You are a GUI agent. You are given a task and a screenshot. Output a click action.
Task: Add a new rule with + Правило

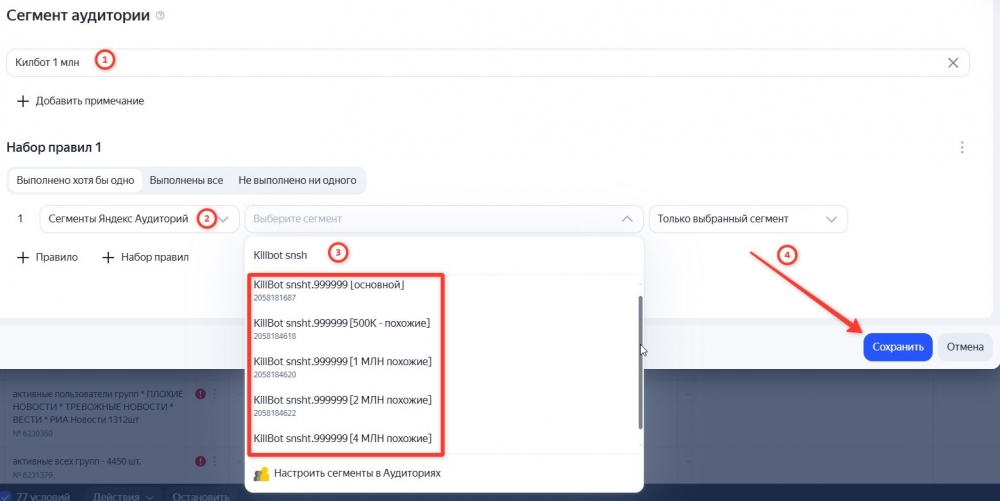point(47,258)
